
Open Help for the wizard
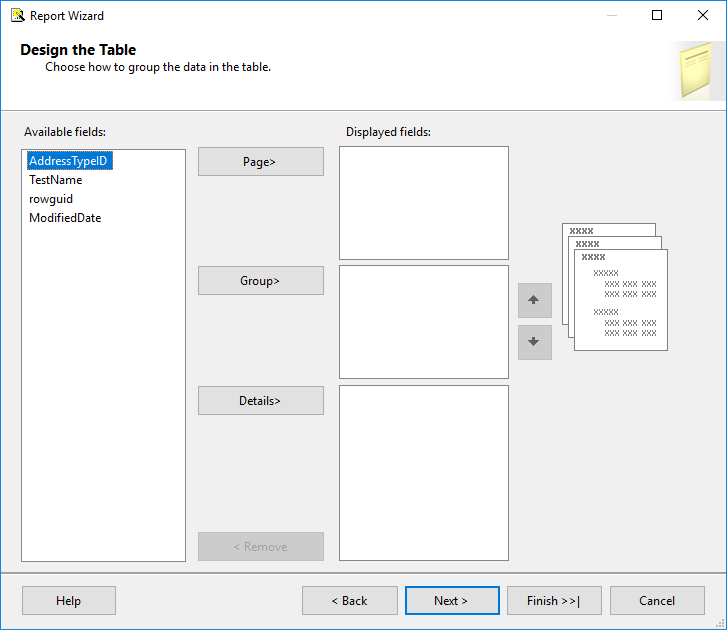coord(68,601)
